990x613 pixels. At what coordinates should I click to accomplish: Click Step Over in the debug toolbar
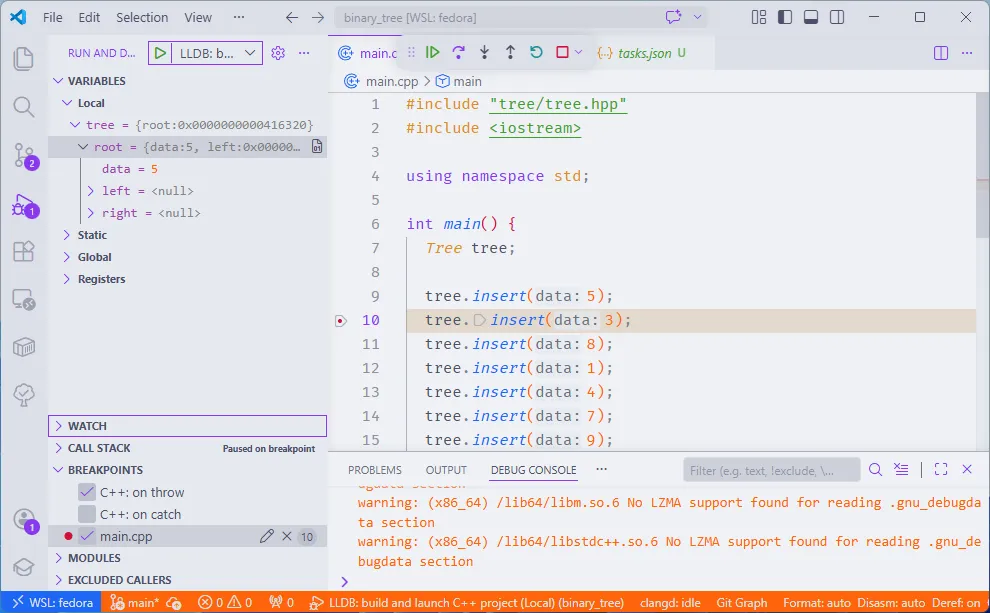tap(458, 52)
